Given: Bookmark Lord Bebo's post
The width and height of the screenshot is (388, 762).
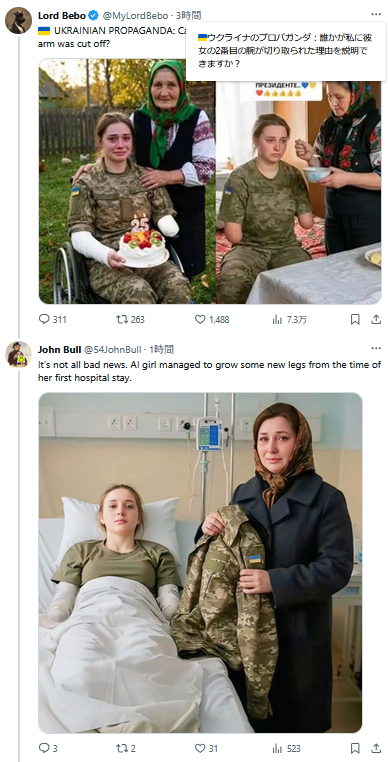Looking at the screenshot, I should pos(355,319).
